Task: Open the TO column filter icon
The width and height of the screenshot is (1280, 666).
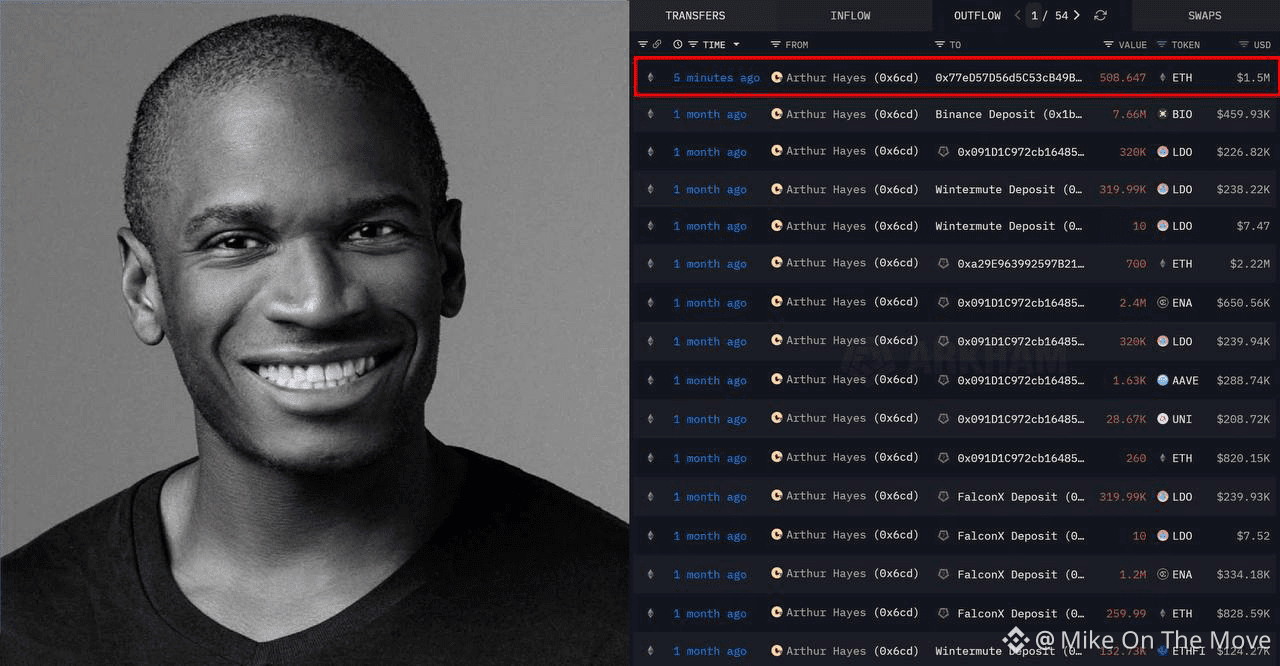Action: coord(940,44)
